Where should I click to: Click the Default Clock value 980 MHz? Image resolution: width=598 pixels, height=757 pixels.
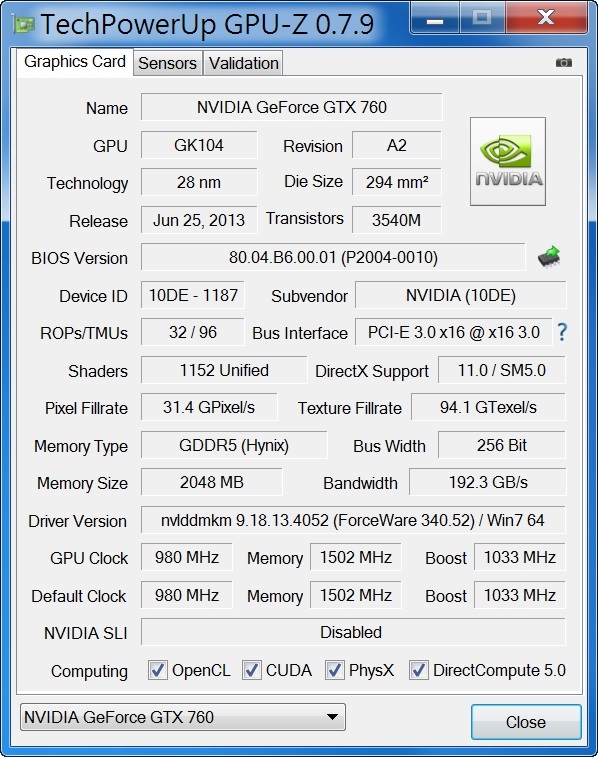pyautogui.click(x=187, y=595)
